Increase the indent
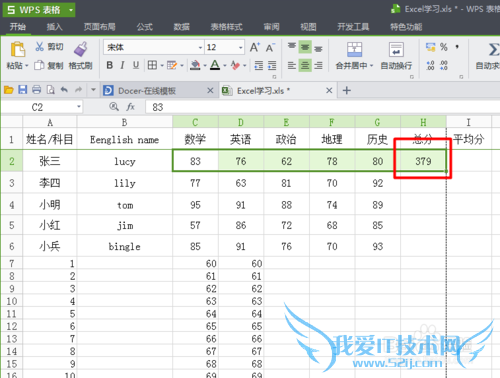This screenshot has height=378, width=500. (272, 65)
